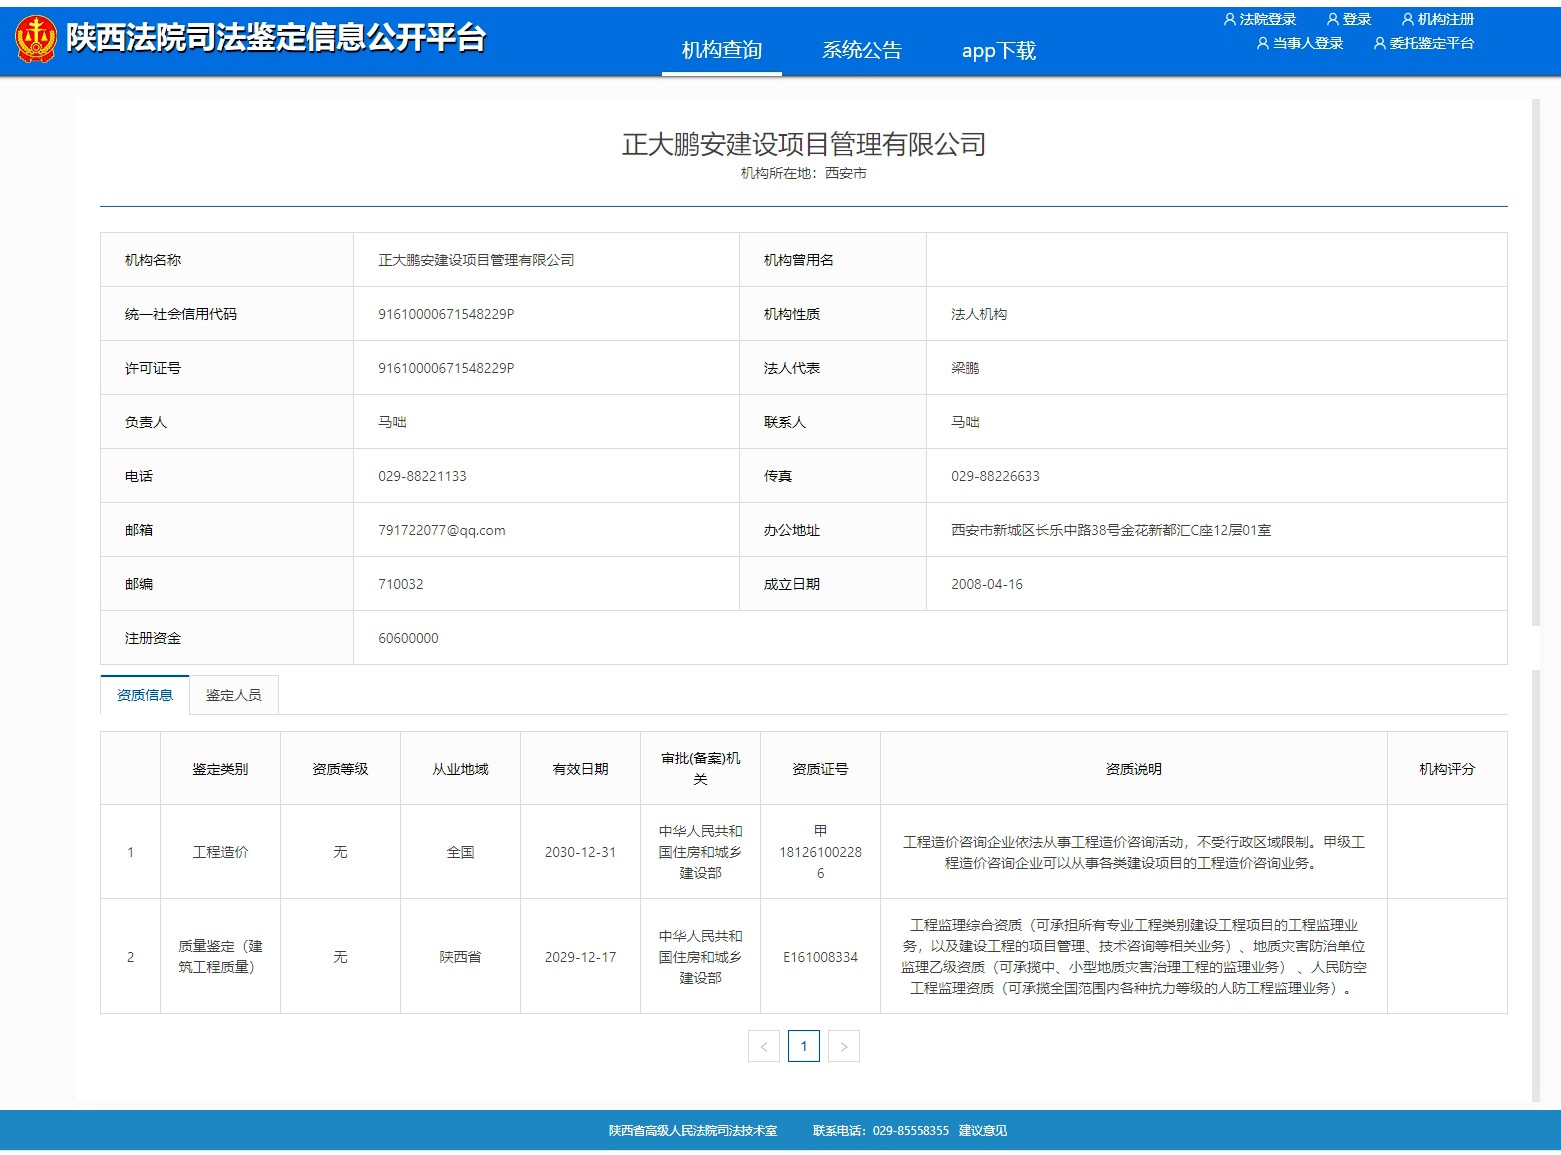Click the previous page arrow icon
The height and width of the screenshot is (1155, 1561).
pyautogui.click(x=764, y=1045)
